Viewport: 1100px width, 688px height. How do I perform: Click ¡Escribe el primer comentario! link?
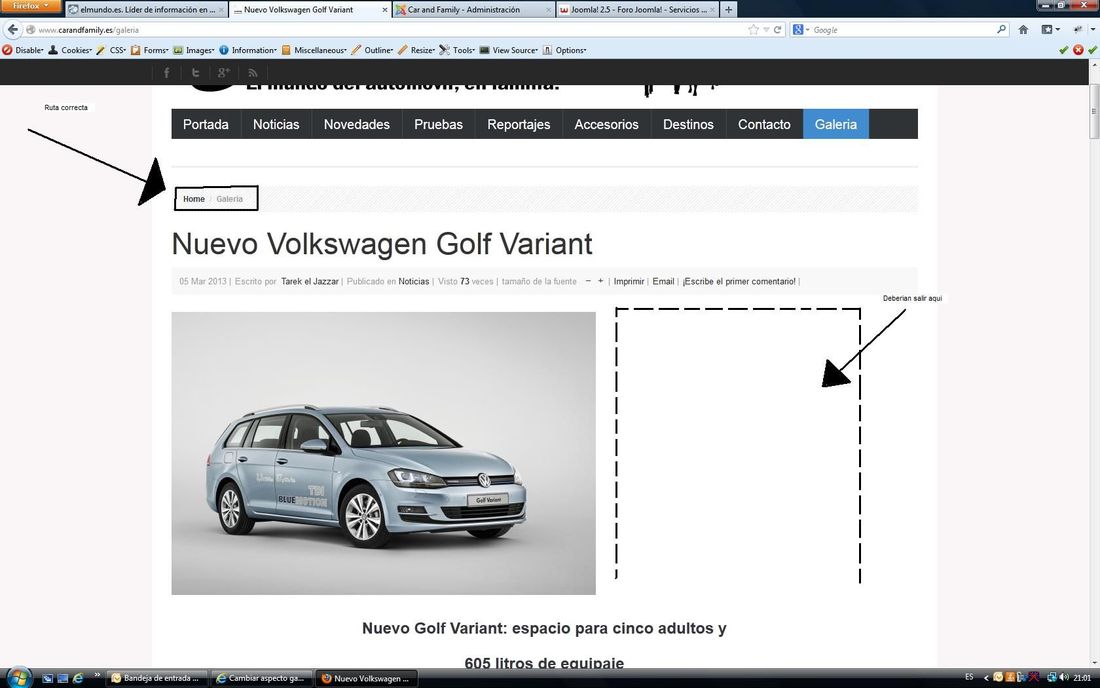pos(739,281)
